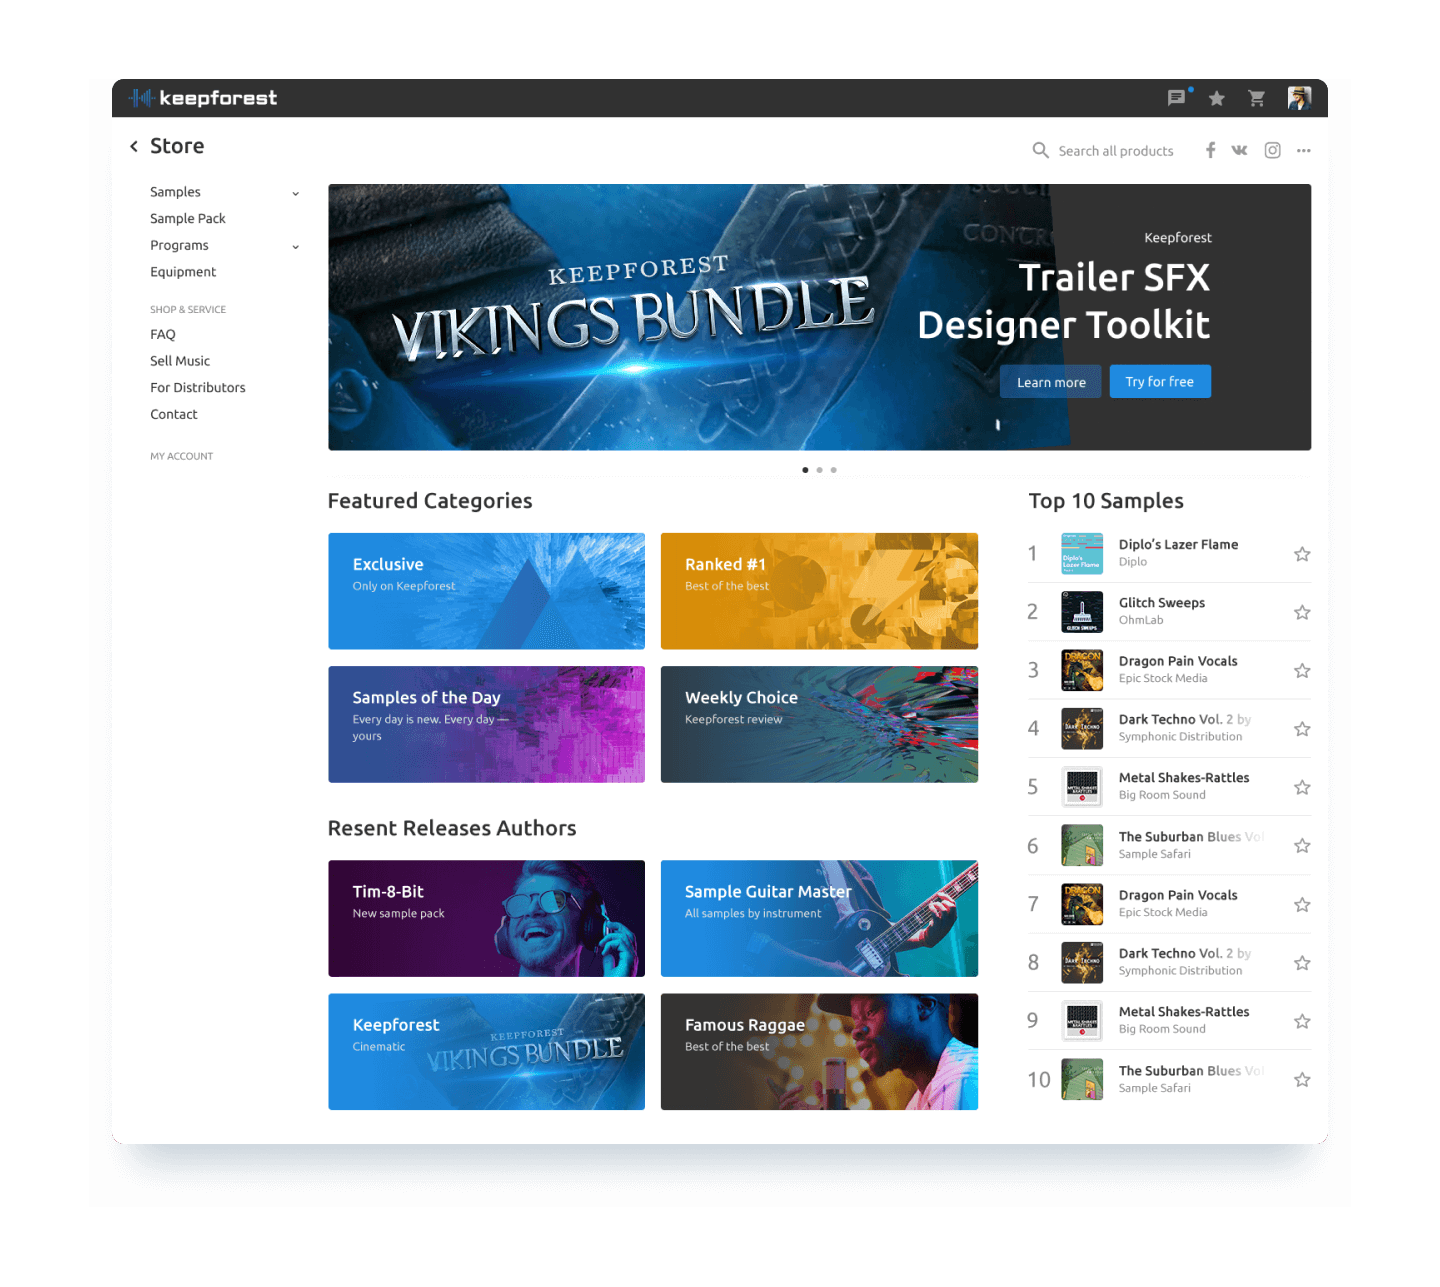1440x1287 pixels.
Task: Open favorites star in top bar
Action: (x=1217, y=98)
